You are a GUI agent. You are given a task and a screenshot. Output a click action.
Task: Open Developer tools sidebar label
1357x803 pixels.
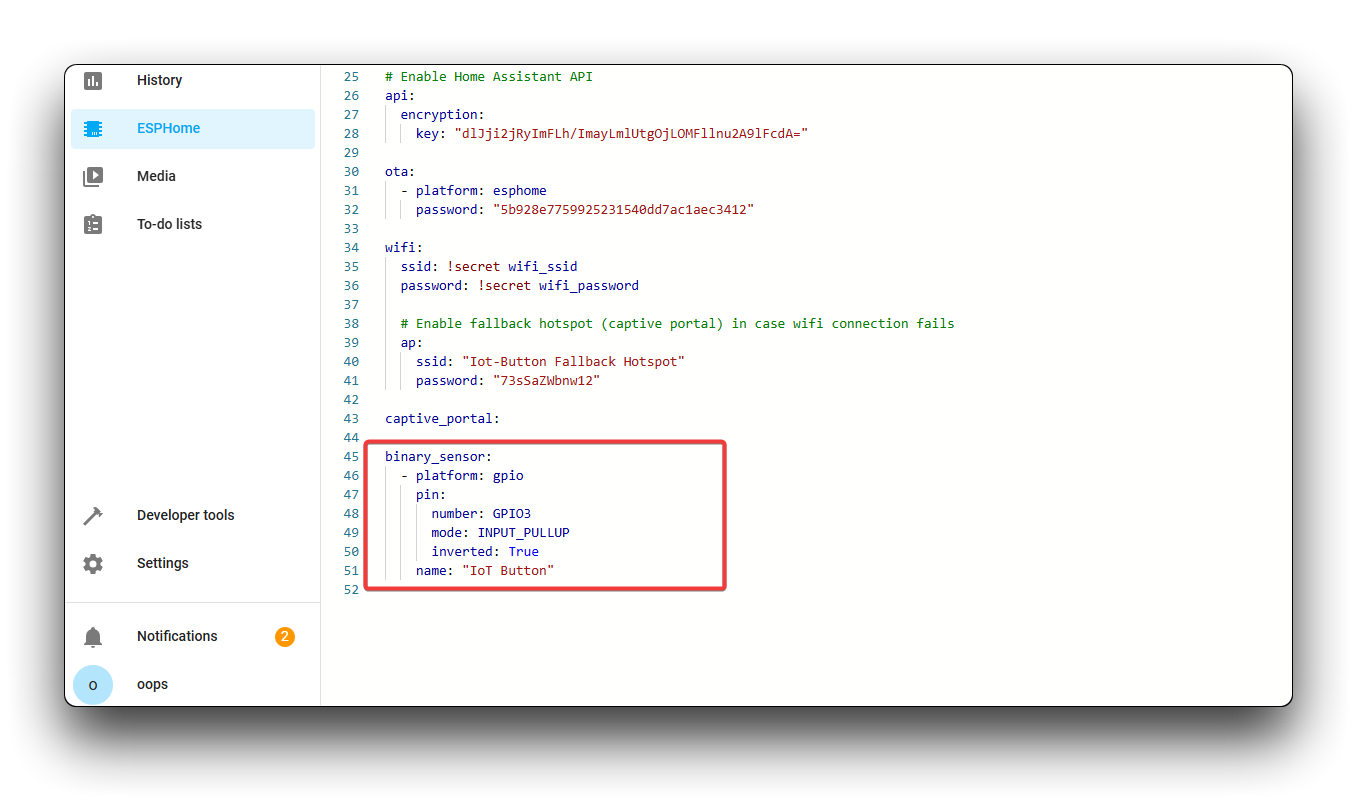coord(185,515)
